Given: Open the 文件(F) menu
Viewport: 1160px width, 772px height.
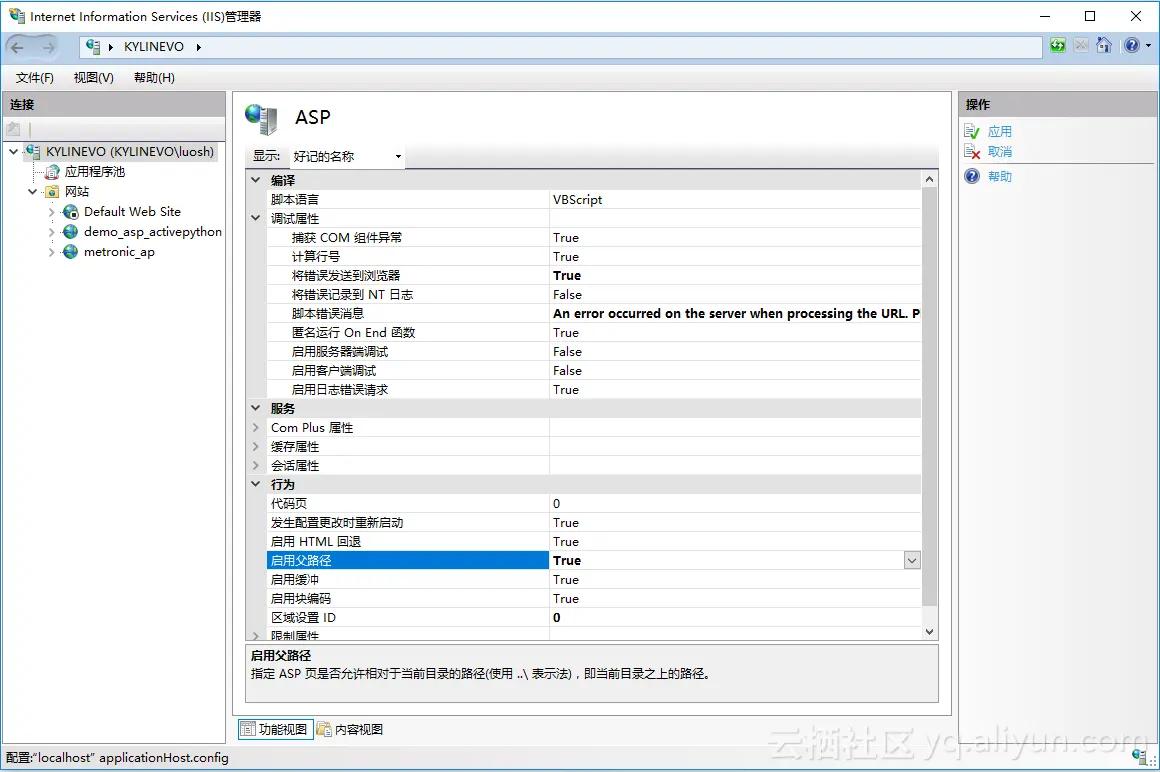Looking at the screenshot, I should (x=35, y=78).
